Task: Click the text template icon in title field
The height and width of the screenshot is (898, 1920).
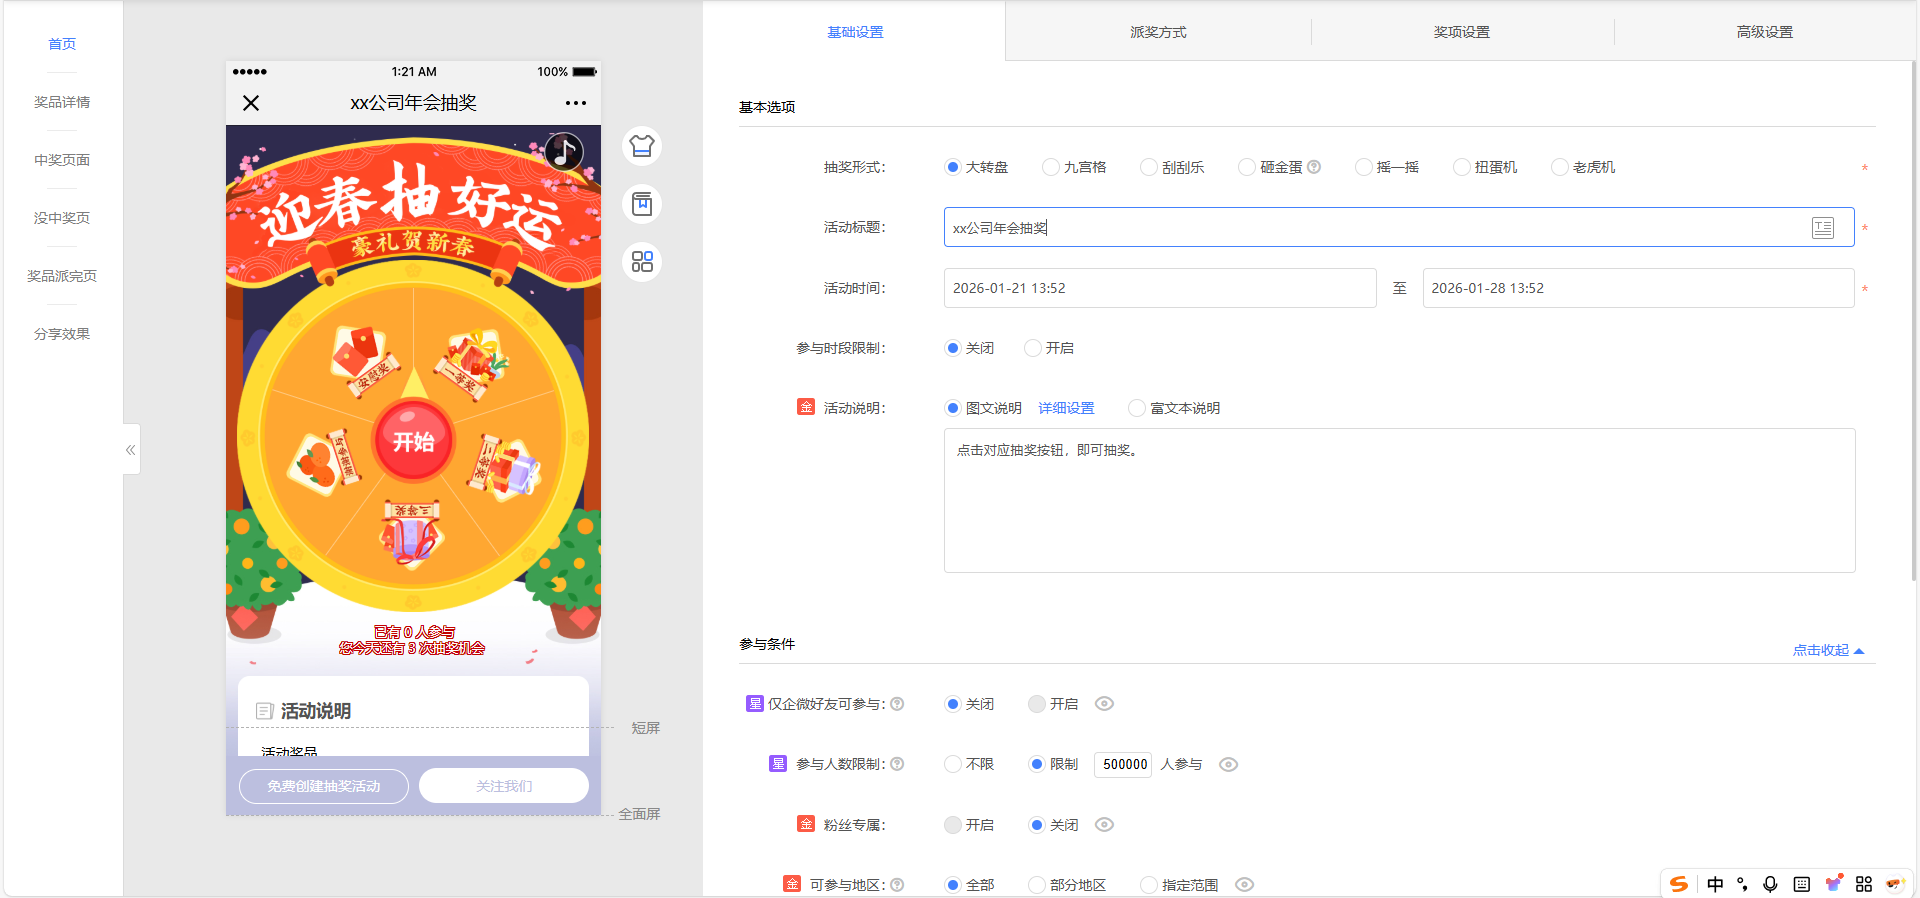Action: coord(1823,228)
